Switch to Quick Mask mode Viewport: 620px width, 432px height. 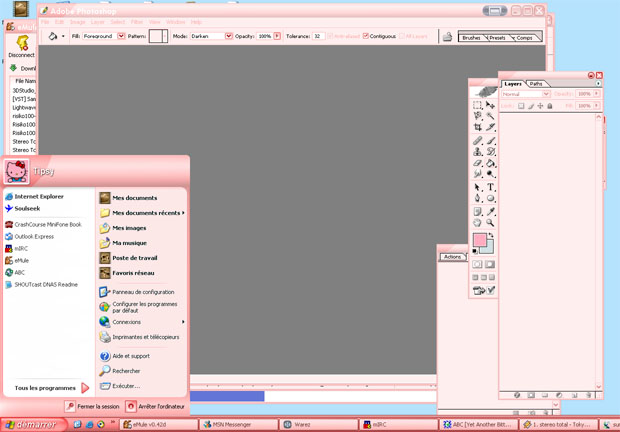(x=490, y=264)
